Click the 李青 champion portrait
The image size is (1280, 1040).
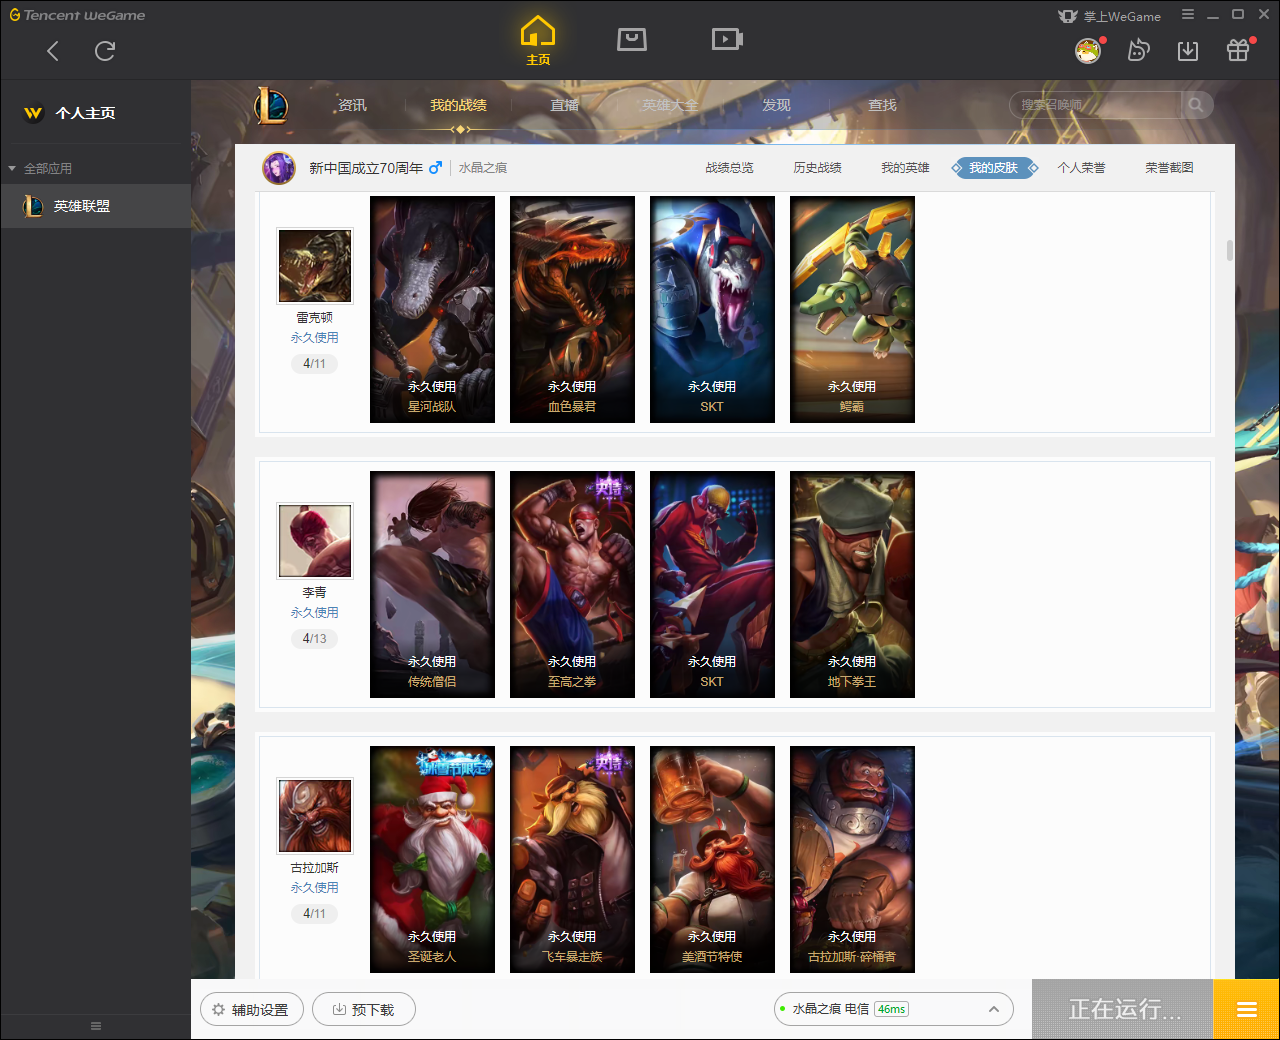315,541
